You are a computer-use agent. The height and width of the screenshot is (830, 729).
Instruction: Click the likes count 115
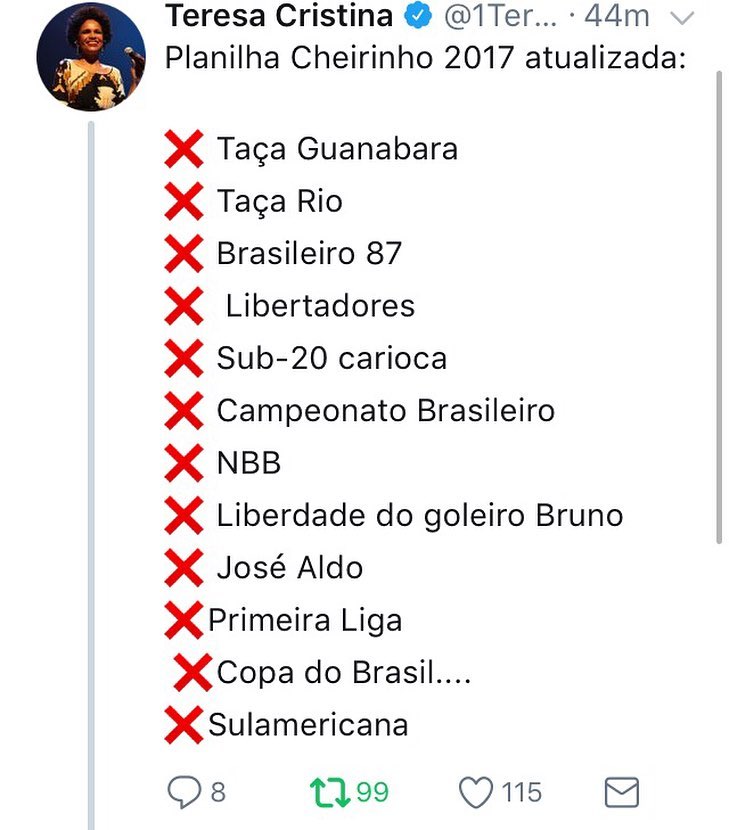[x=522, y=793]
